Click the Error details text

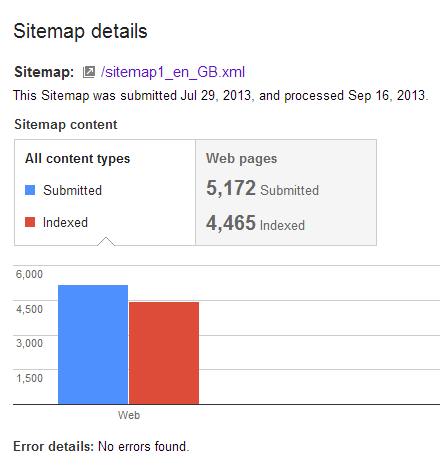pyautogui.click(x=101, y=446)
